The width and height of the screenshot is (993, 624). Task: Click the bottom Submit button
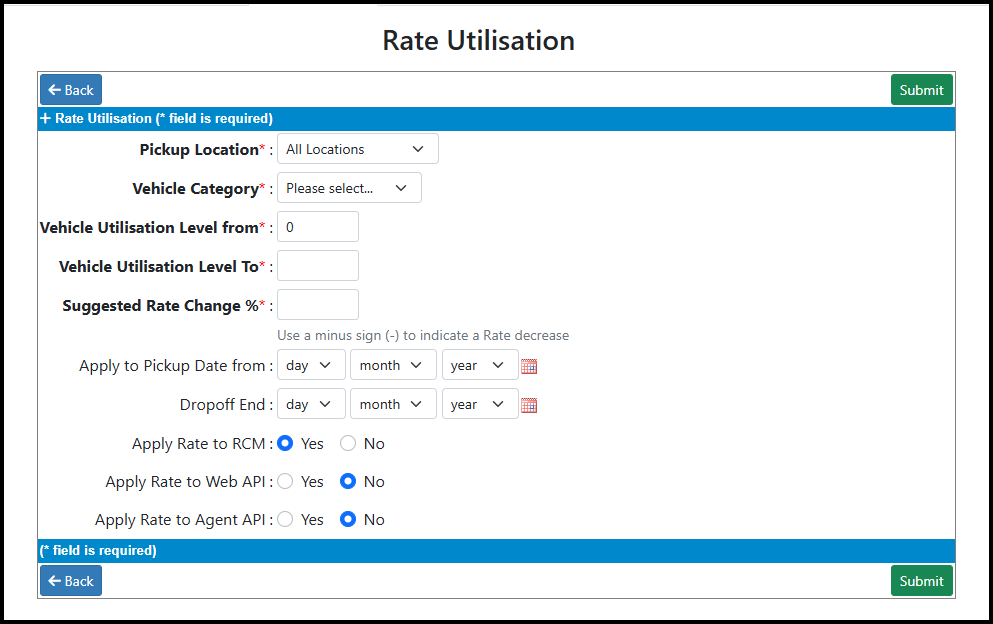point(921,581)
